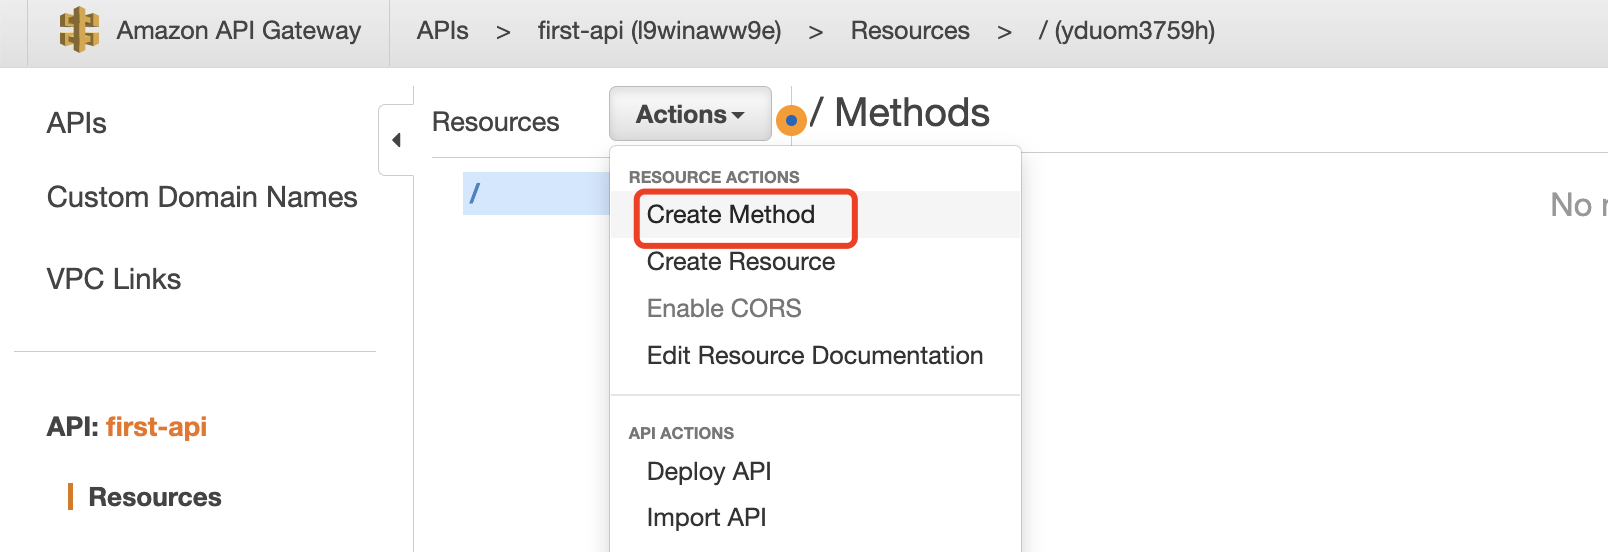Select the / (yduom3759h) breadcrumb

click(1127, 31)
